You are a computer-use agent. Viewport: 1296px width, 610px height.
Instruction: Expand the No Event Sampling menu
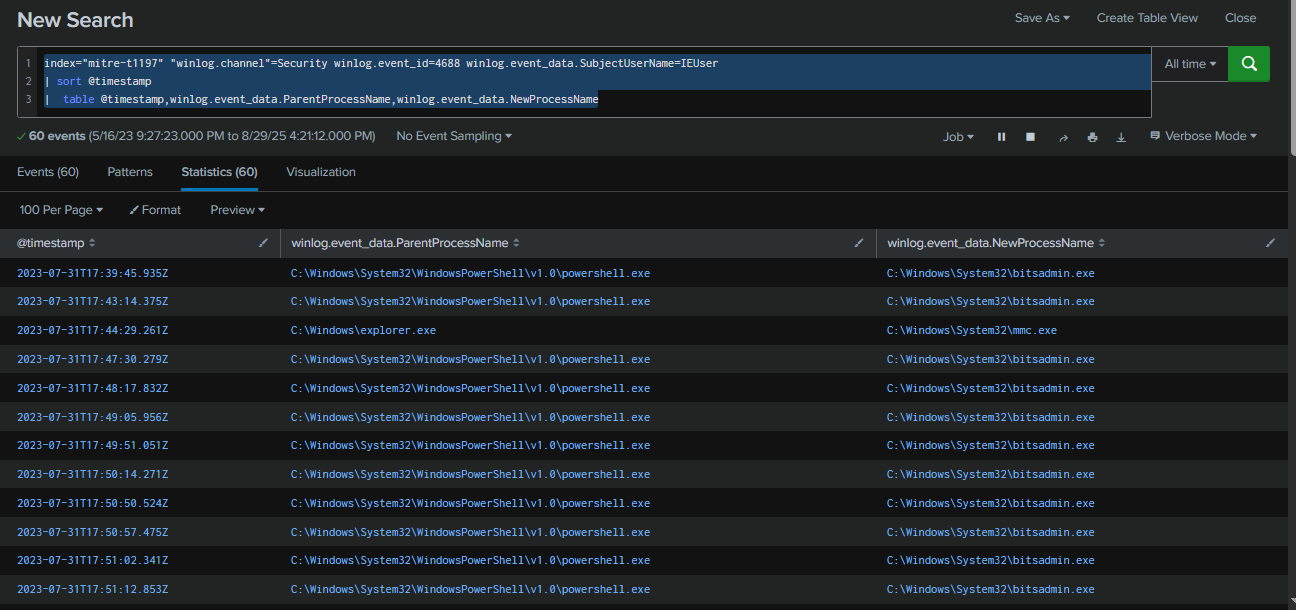point(454,136)
